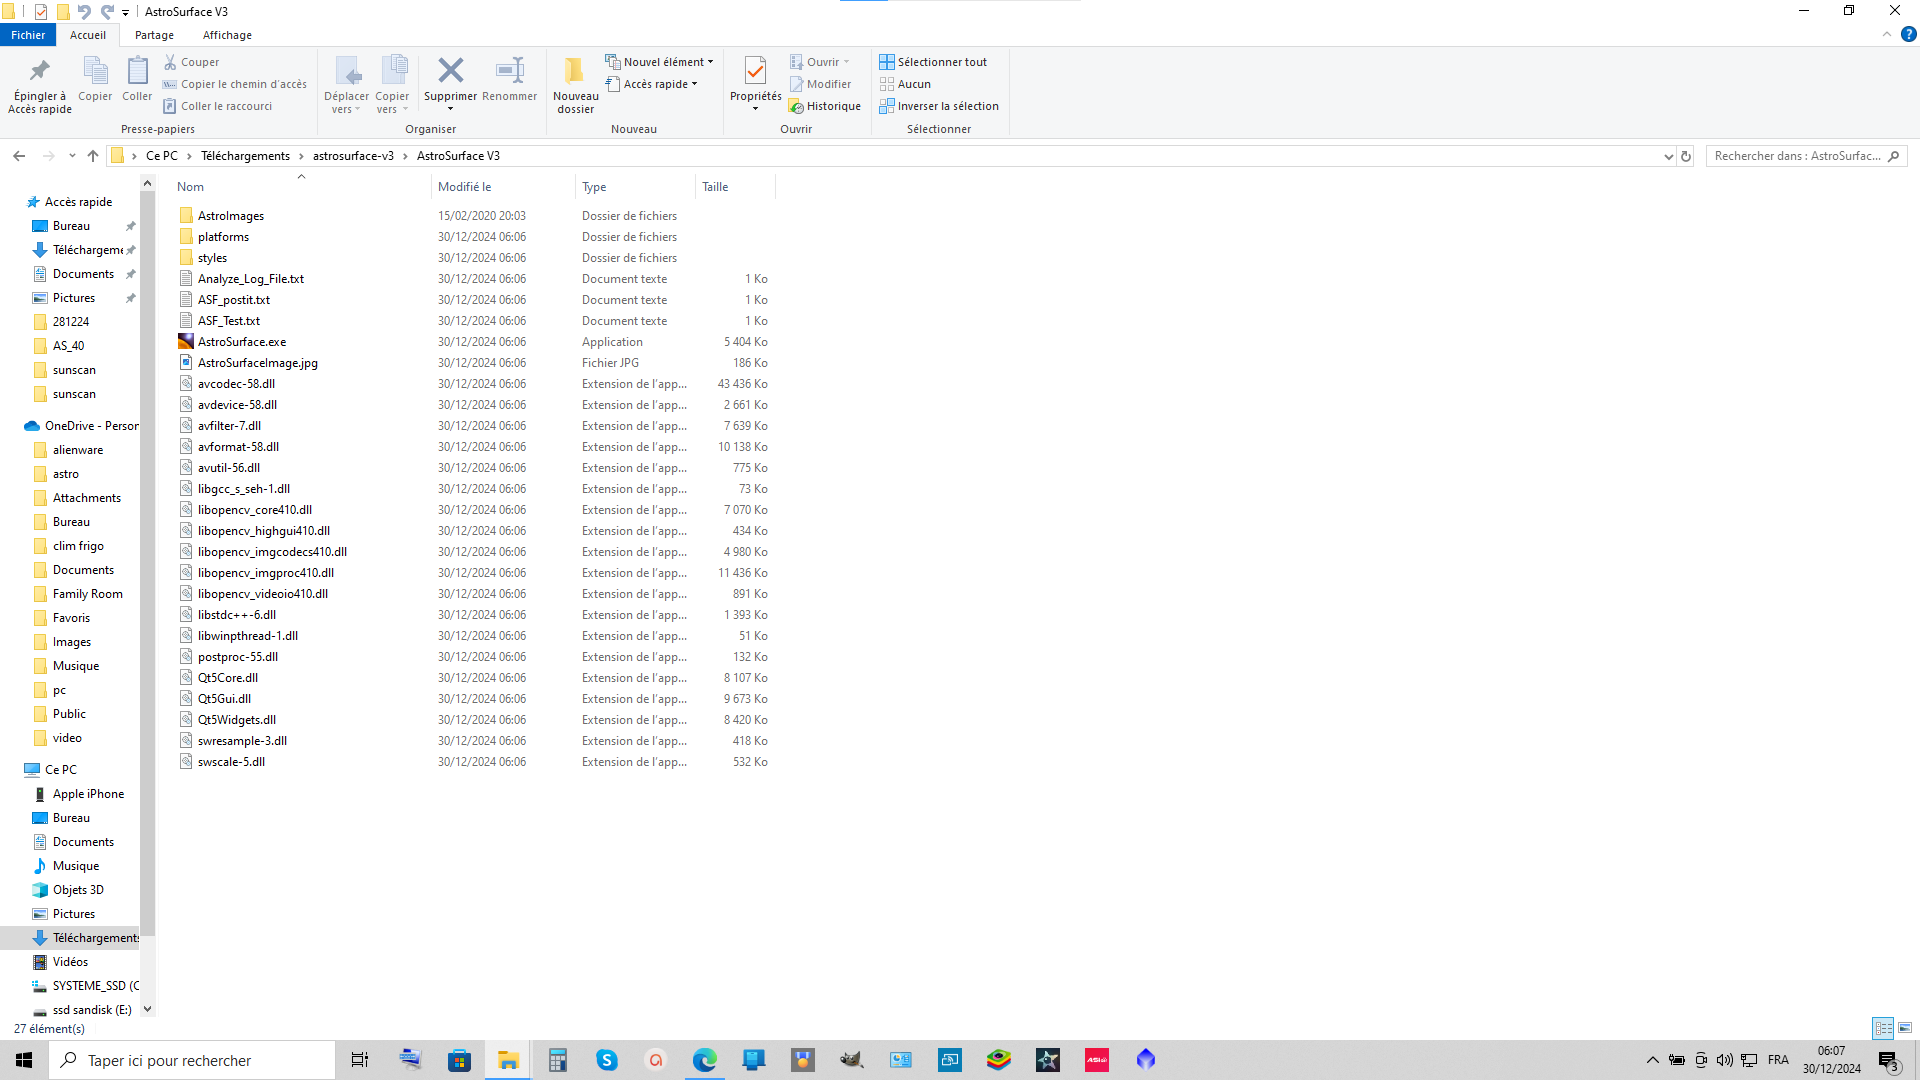
Task: Open the Fichier menu
Action: [28, 35]
